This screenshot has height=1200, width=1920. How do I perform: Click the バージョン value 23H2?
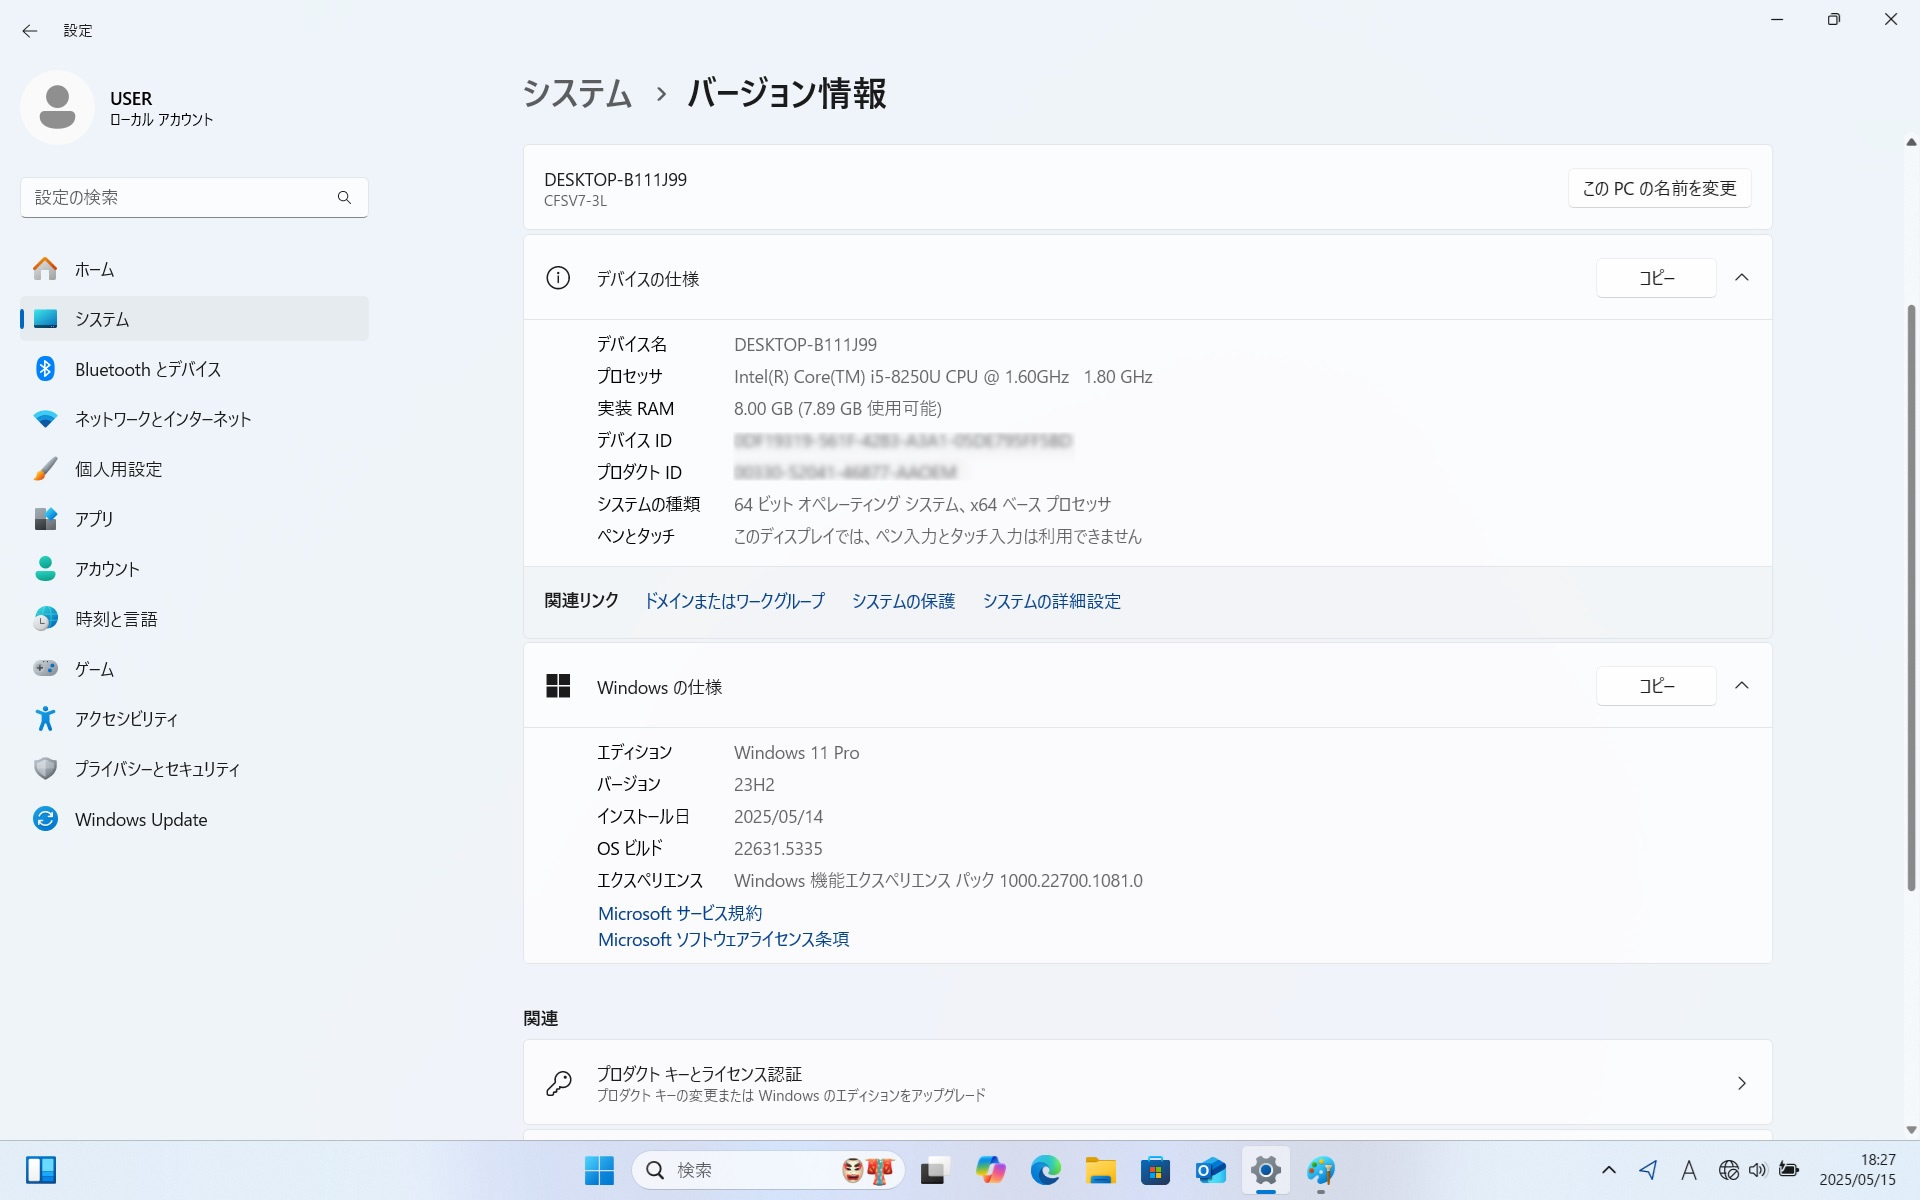click(x=754, y=785)
